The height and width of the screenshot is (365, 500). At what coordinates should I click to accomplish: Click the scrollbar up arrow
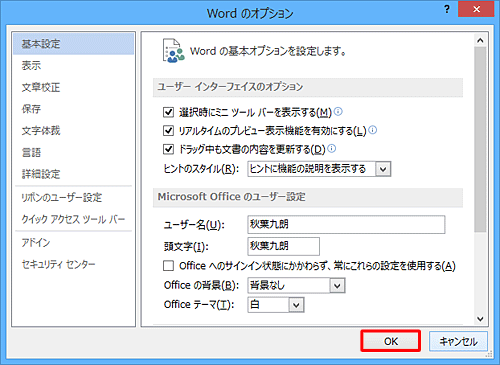pos(480,40)
